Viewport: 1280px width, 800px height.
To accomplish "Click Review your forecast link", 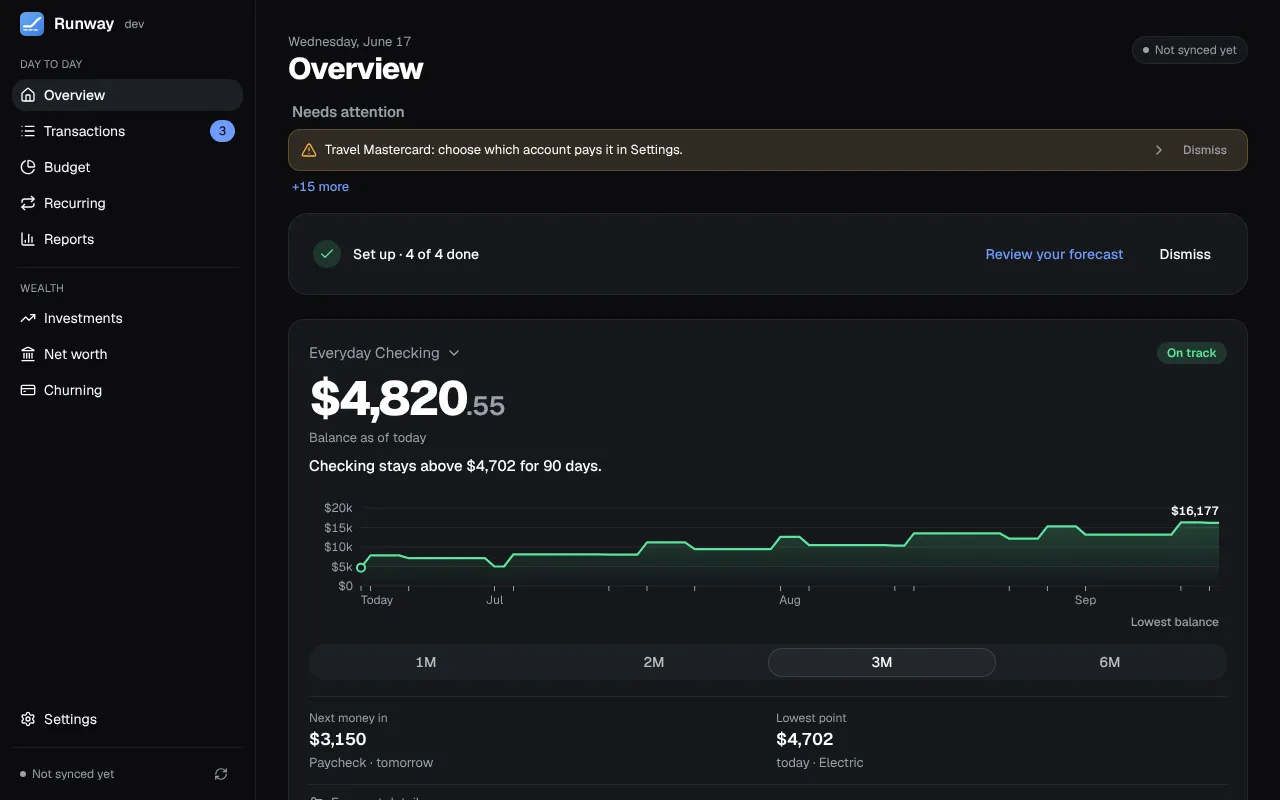I will (1054, 254).
